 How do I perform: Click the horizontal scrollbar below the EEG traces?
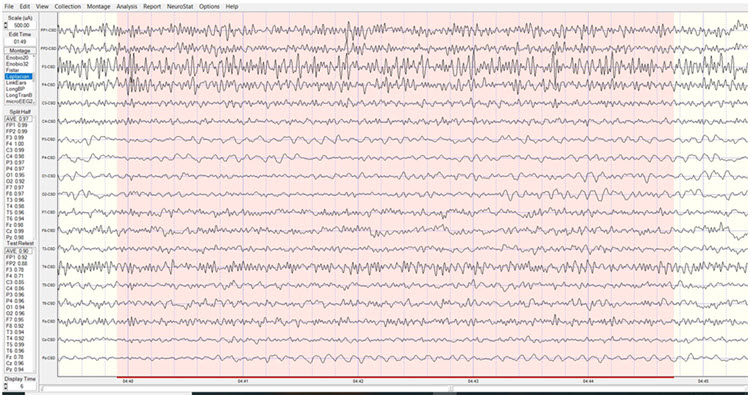[x=395, y=389]
